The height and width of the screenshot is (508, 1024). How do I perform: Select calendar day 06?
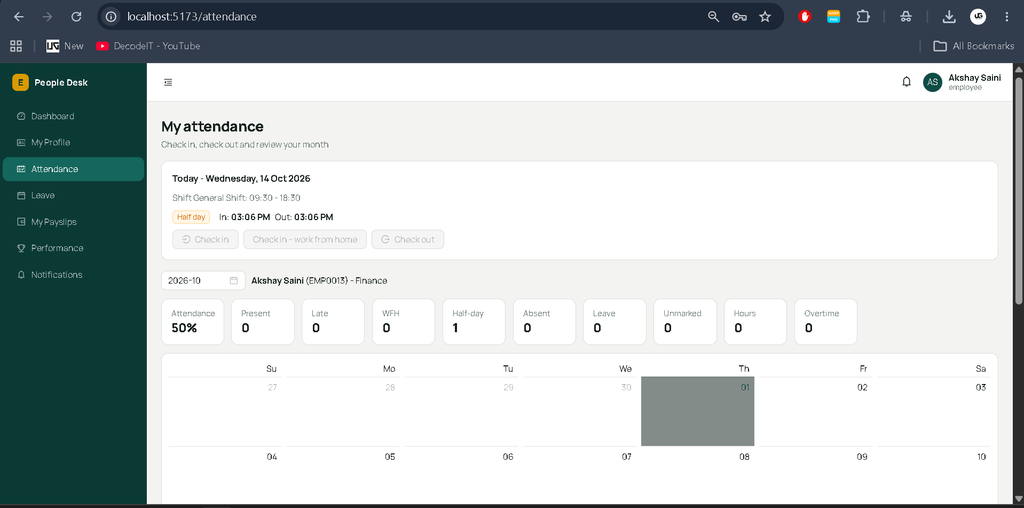(462, 475)
